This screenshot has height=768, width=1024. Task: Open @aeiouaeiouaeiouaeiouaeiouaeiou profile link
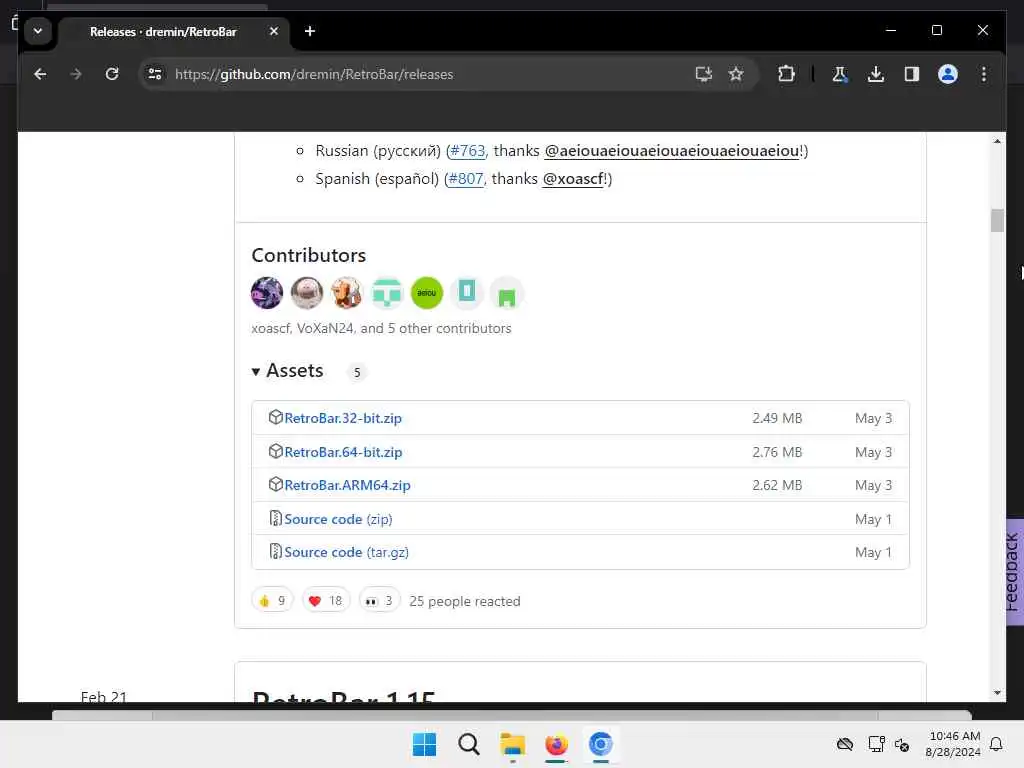[671, 151]
